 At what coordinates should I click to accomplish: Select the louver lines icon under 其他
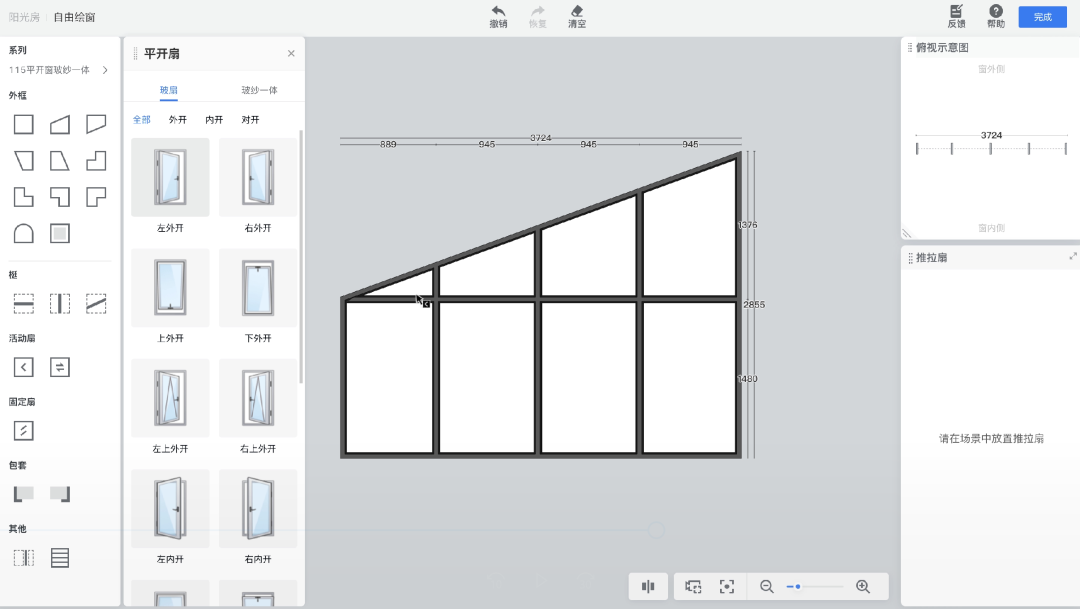coord(60,558)
